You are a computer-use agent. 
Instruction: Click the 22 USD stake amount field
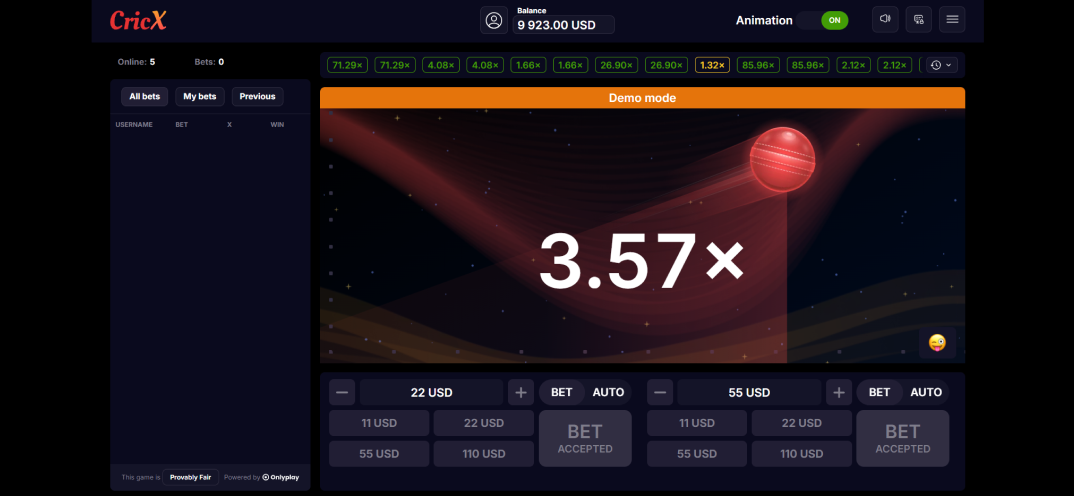coord(432,393)
